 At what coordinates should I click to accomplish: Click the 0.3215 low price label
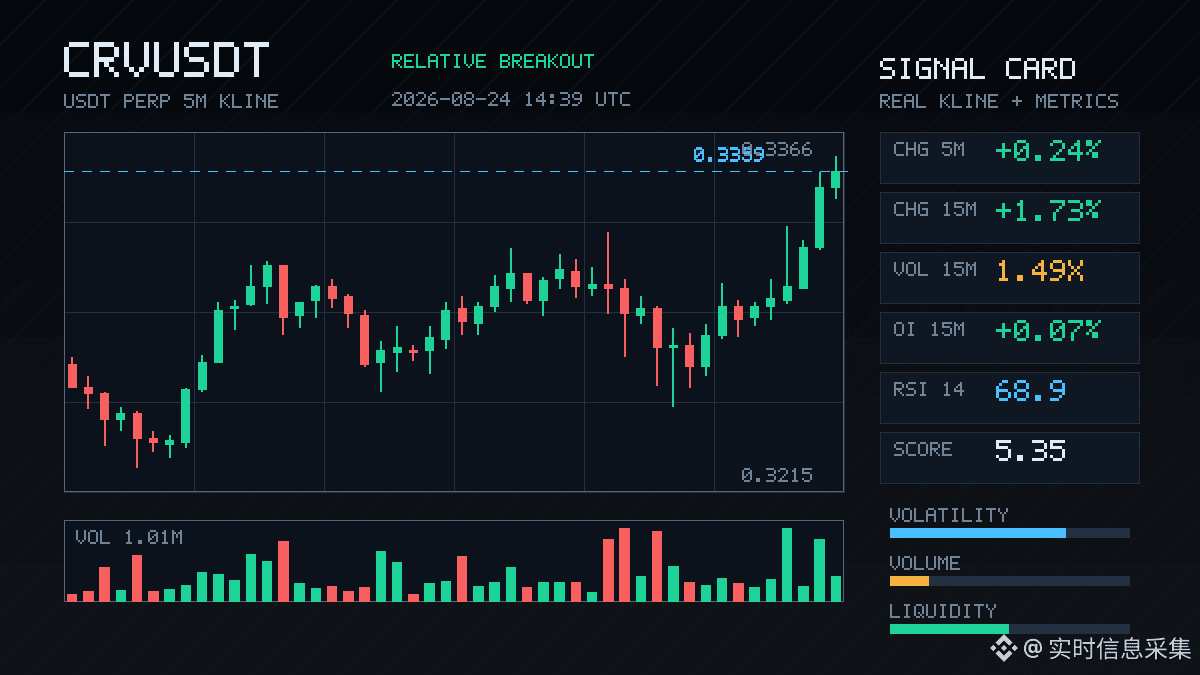pyautogui.click(x=777, y=475)
